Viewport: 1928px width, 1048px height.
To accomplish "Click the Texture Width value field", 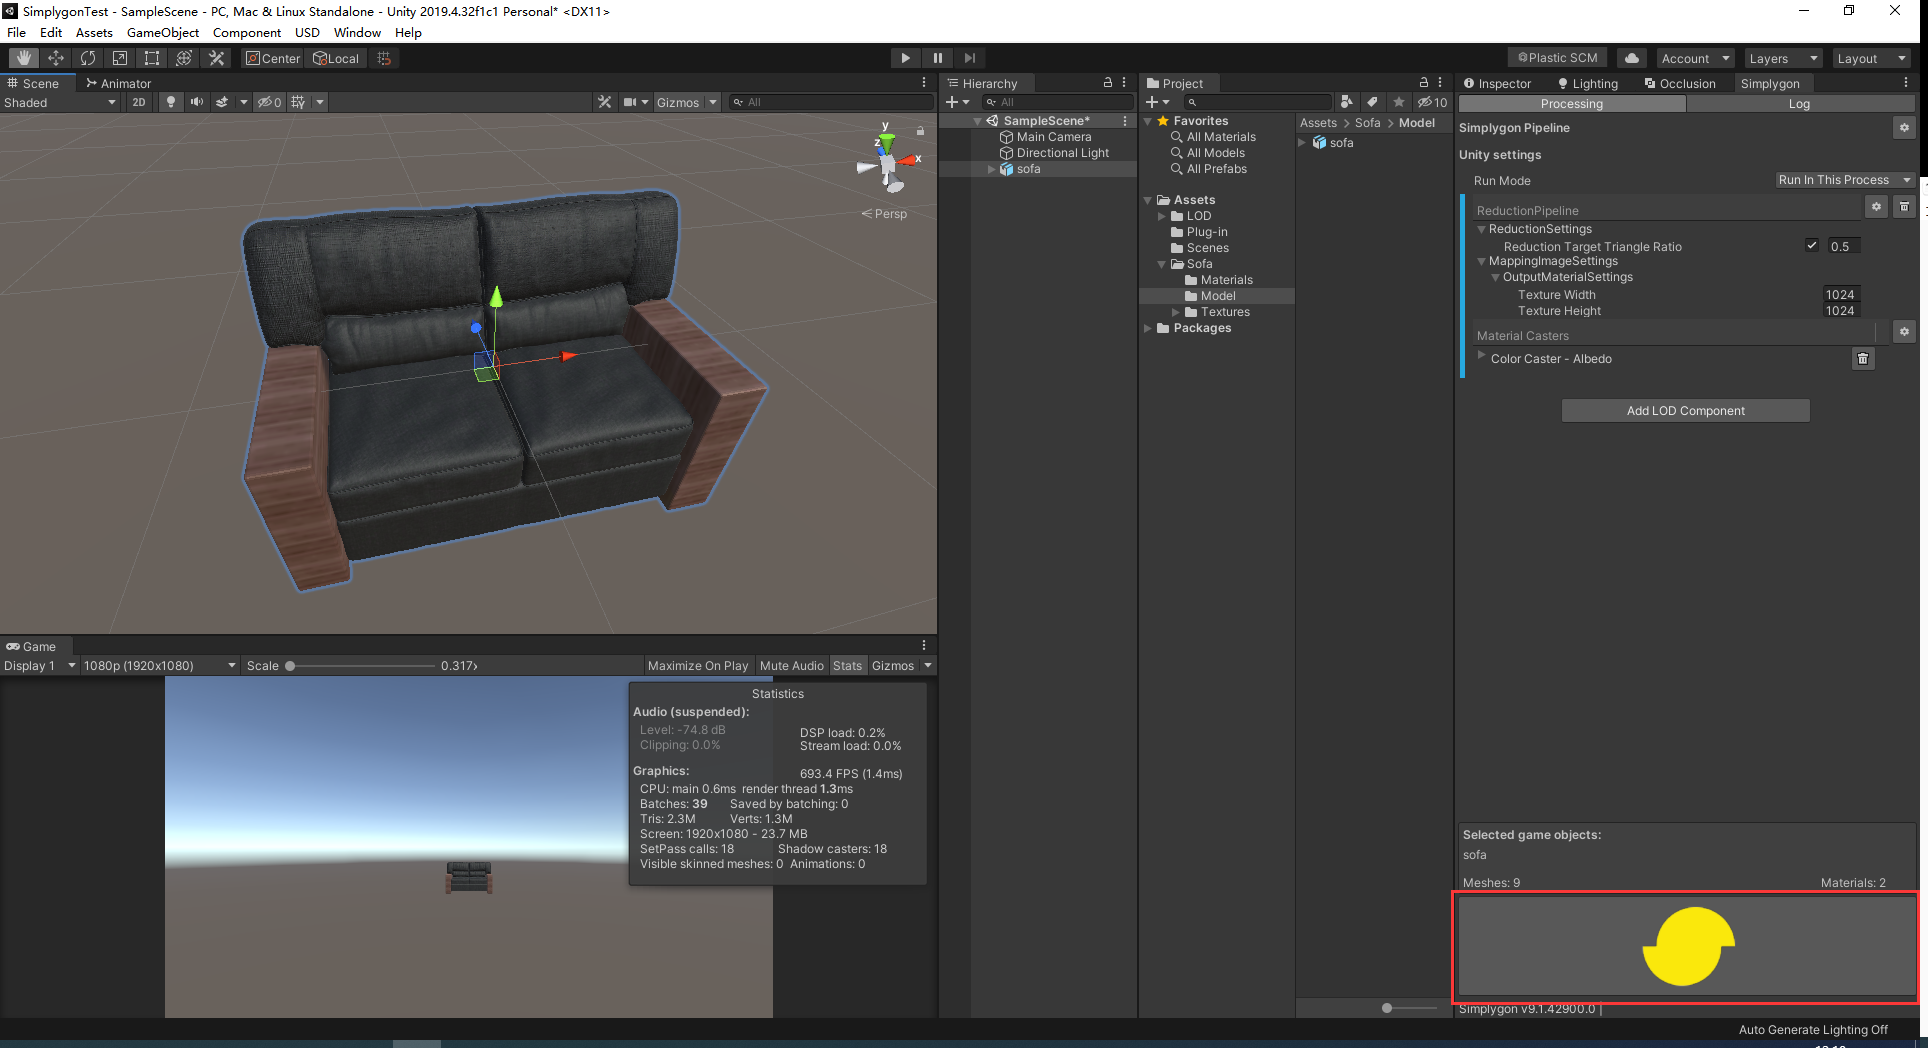I will coord(1841,295).
